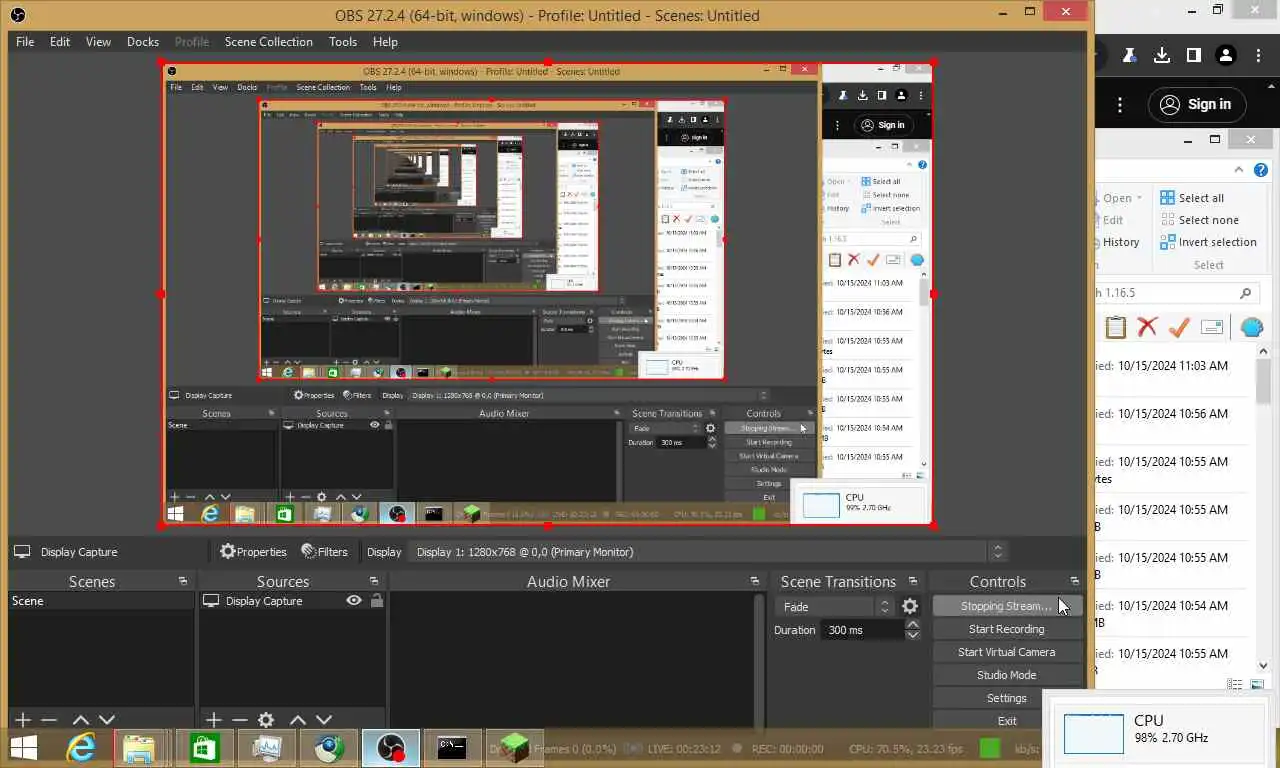
Task: Remove selected source with minus icon
Action: coord(239,719)
